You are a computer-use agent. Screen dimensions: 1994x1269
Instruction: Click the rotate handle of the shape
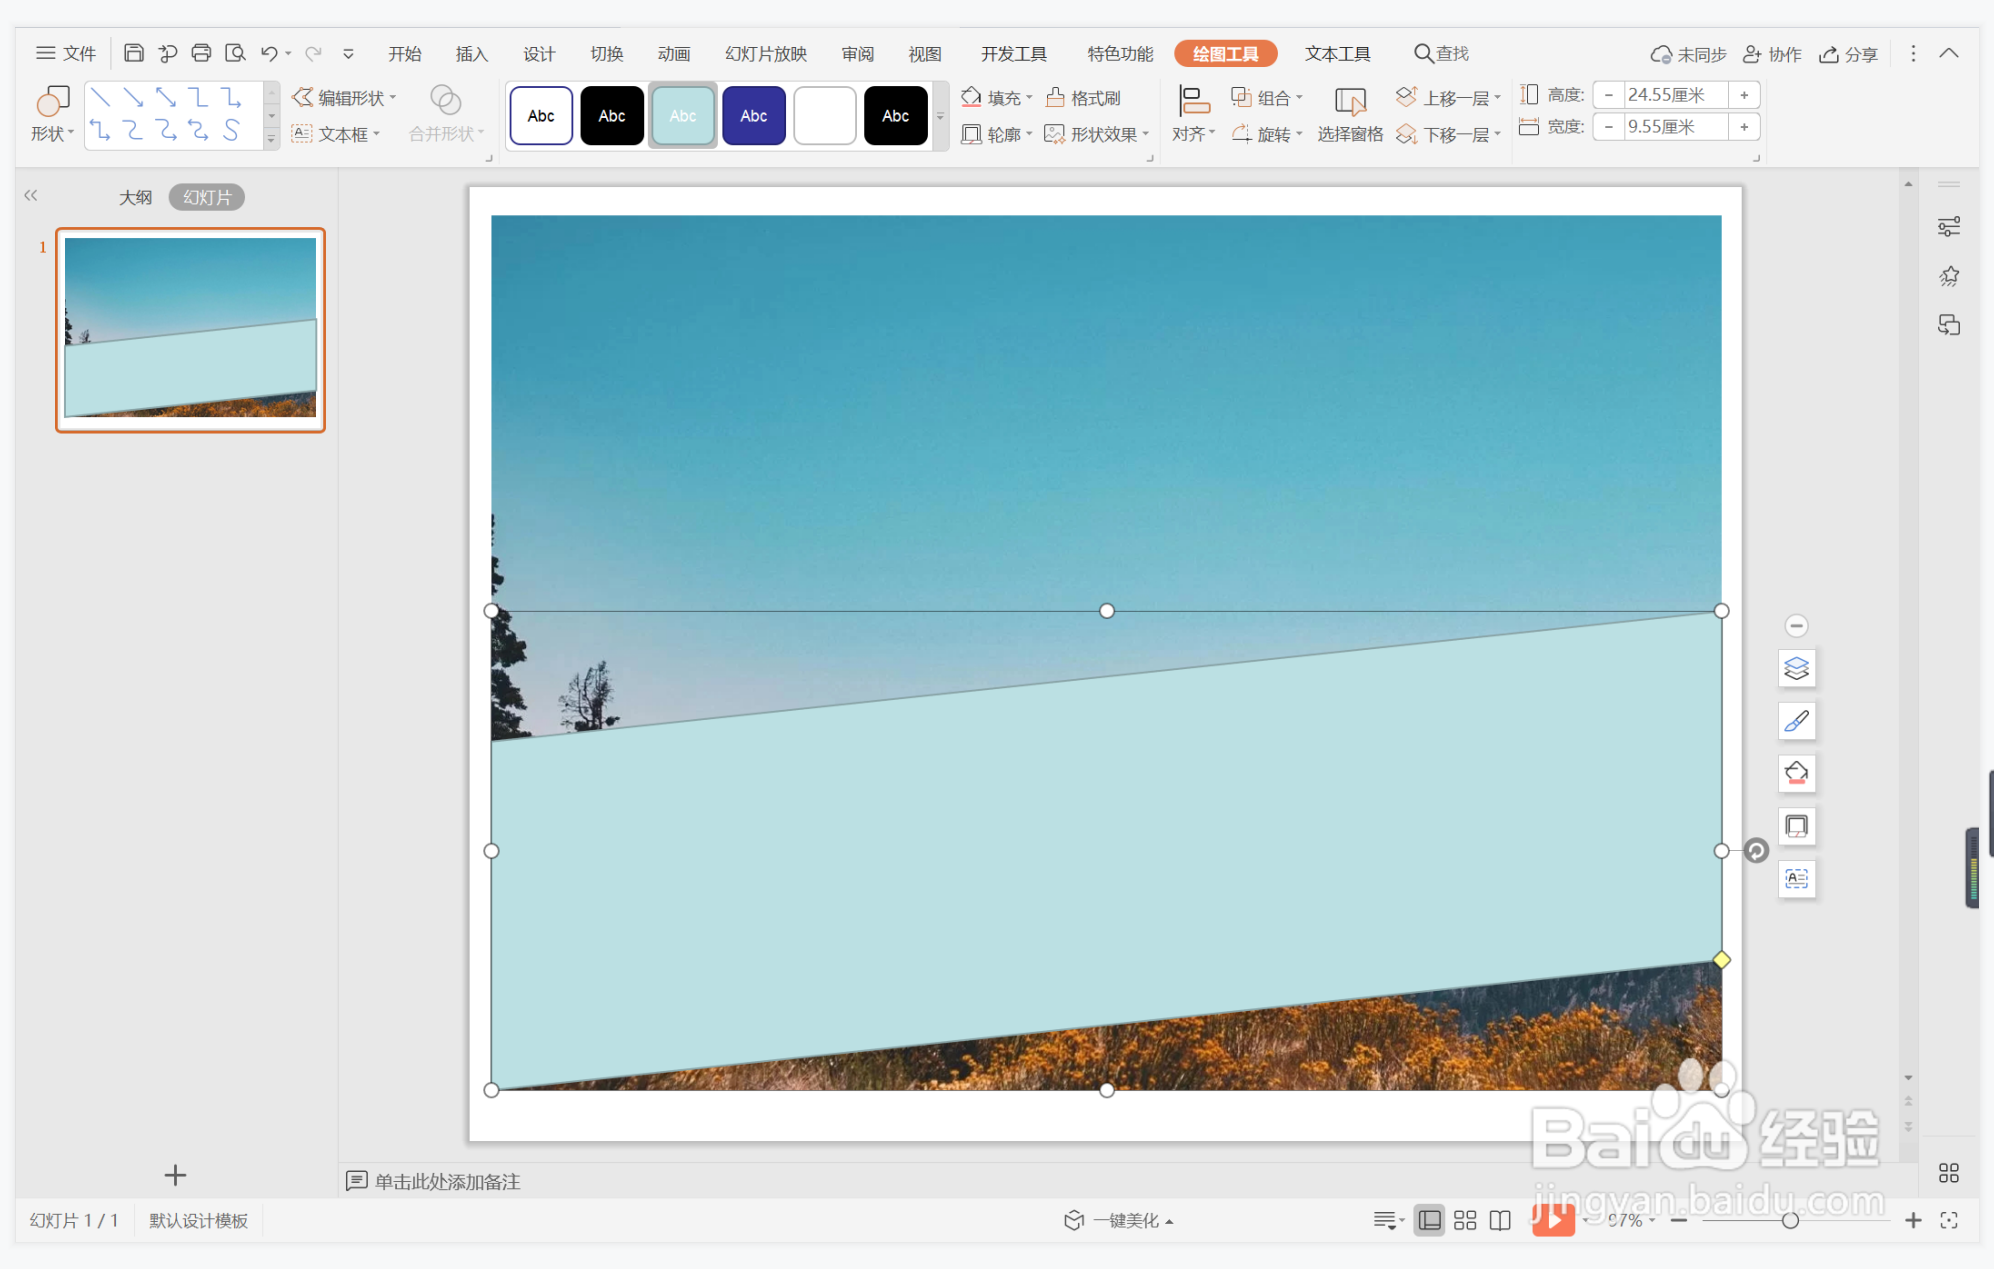tap(1756, 851)
